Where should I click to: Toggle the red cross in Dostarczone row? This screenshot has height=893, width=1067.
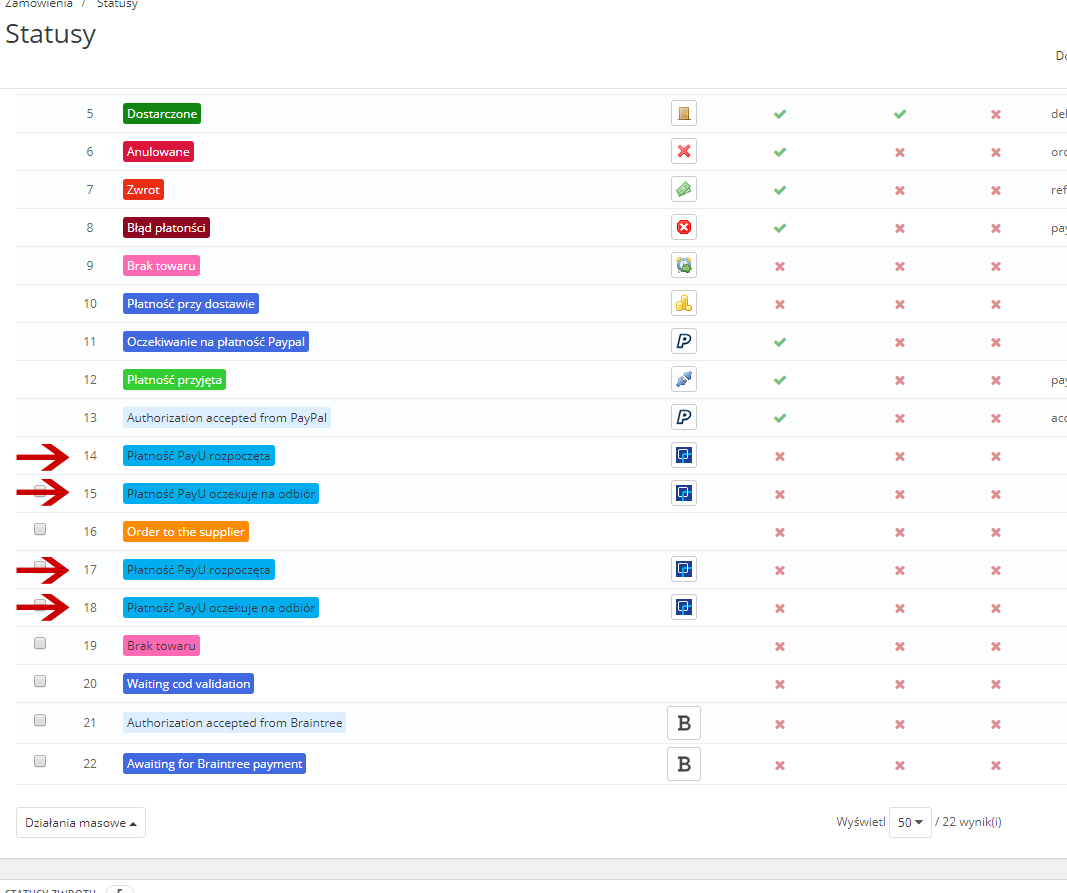click(996, 114)
